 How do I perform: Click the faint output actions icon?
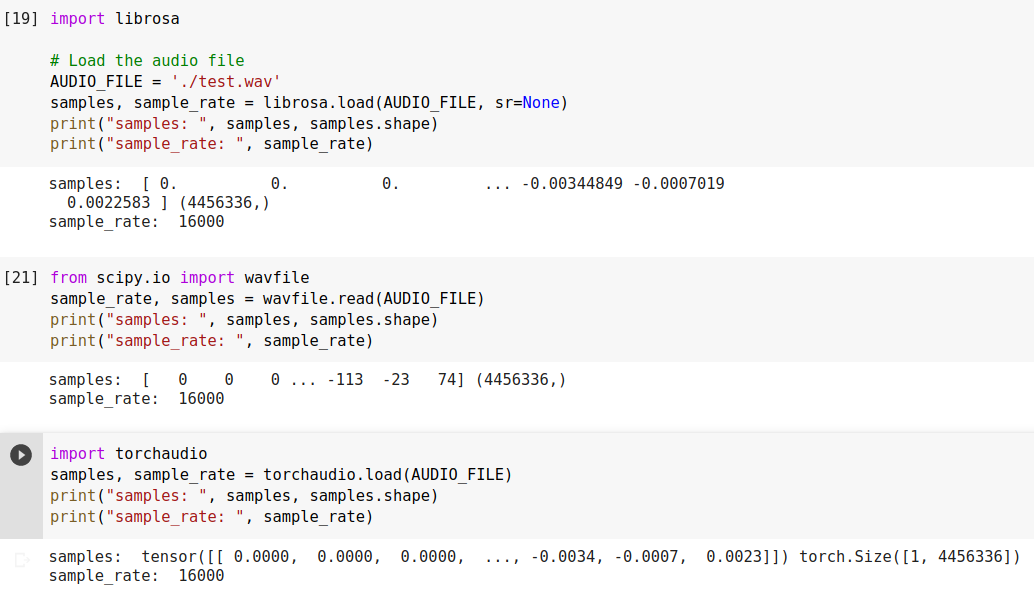[20, 560]
